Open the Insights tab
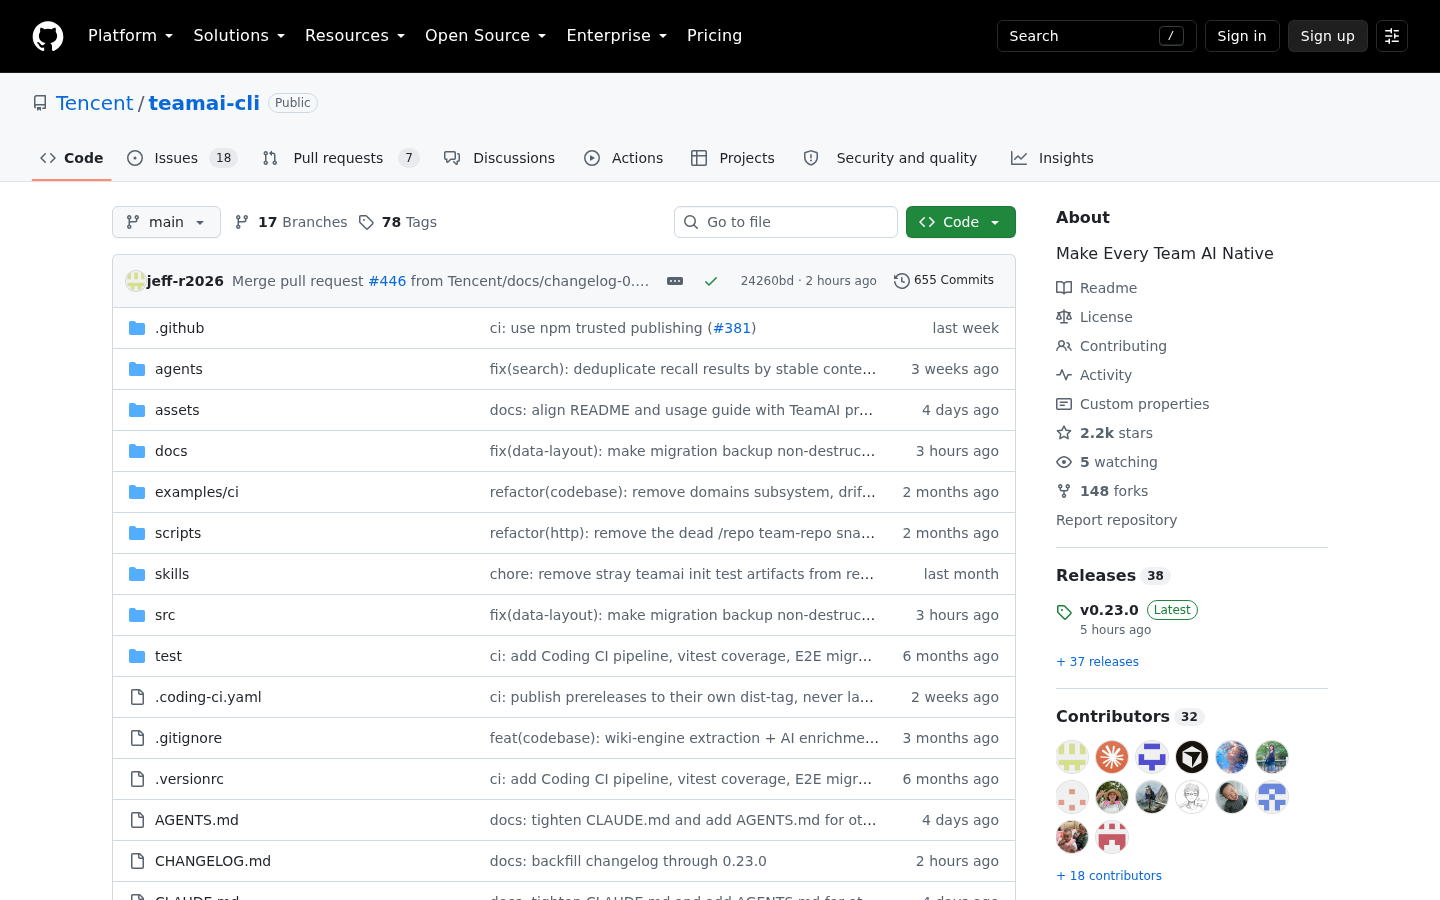 [1052, 158]
